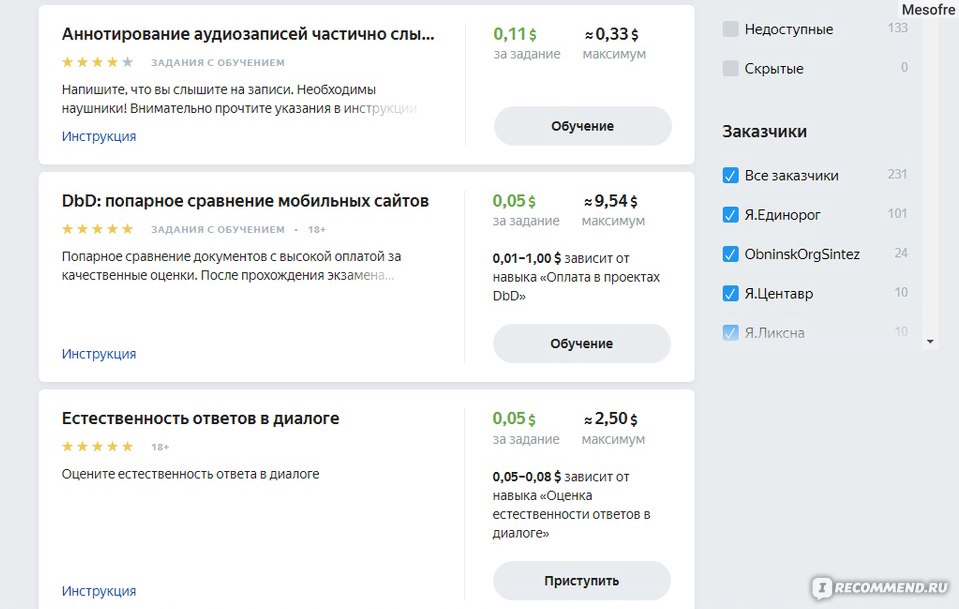Viewport: 959px width, 609px height.
Task: Click star rating of dialogue naturalness task
Action: (x=97, y=446)
